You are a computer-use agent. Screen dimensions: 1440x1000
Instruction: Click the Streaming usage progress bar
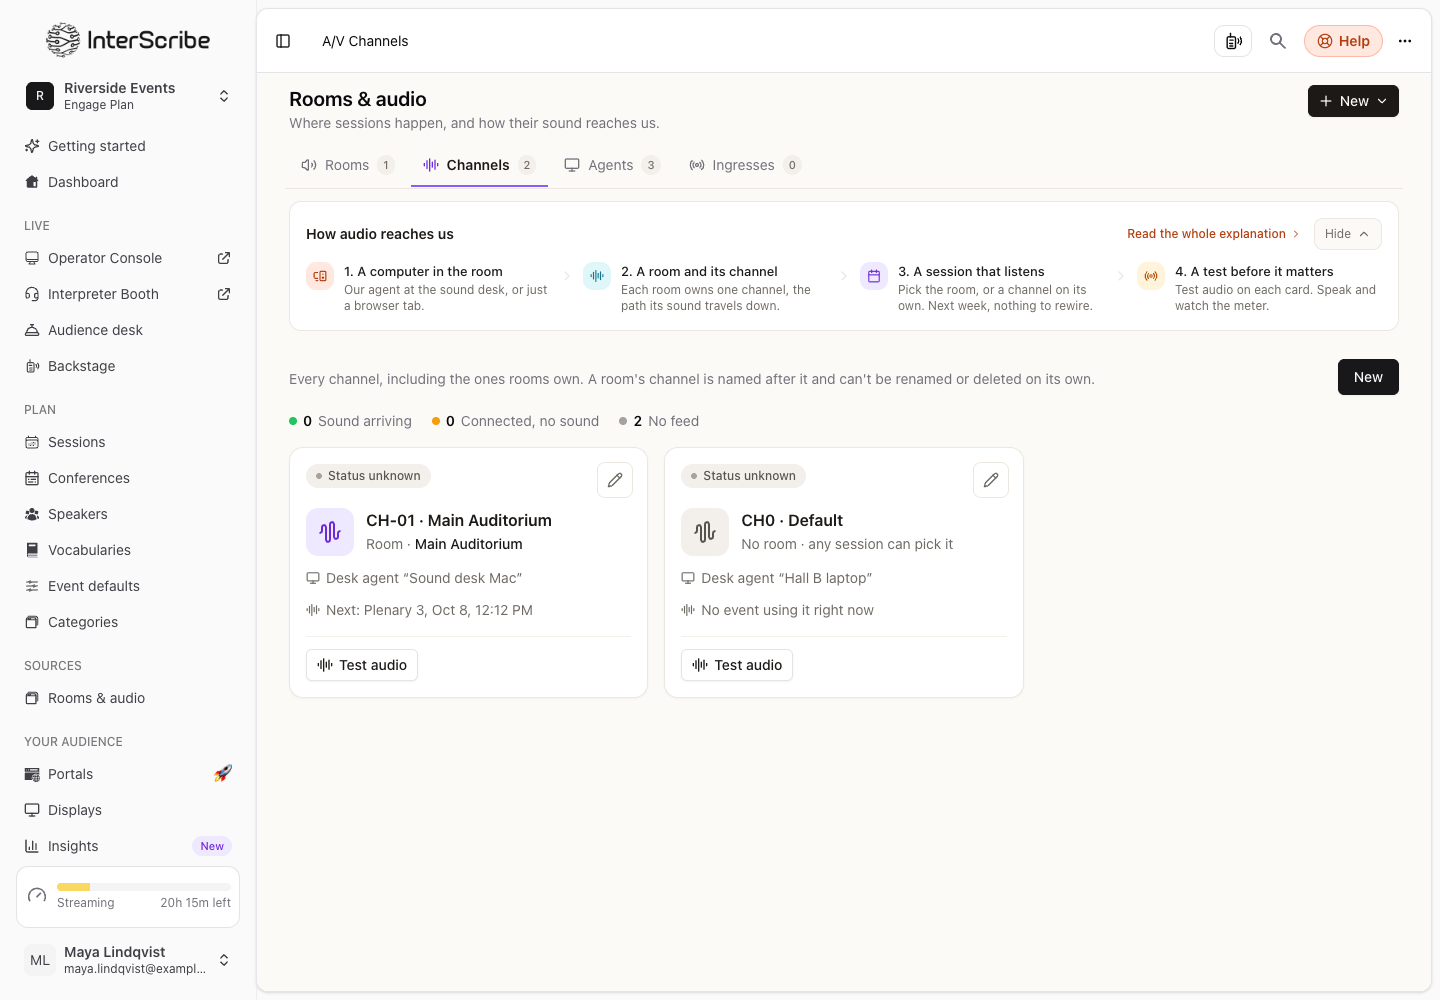coord(144,887)
